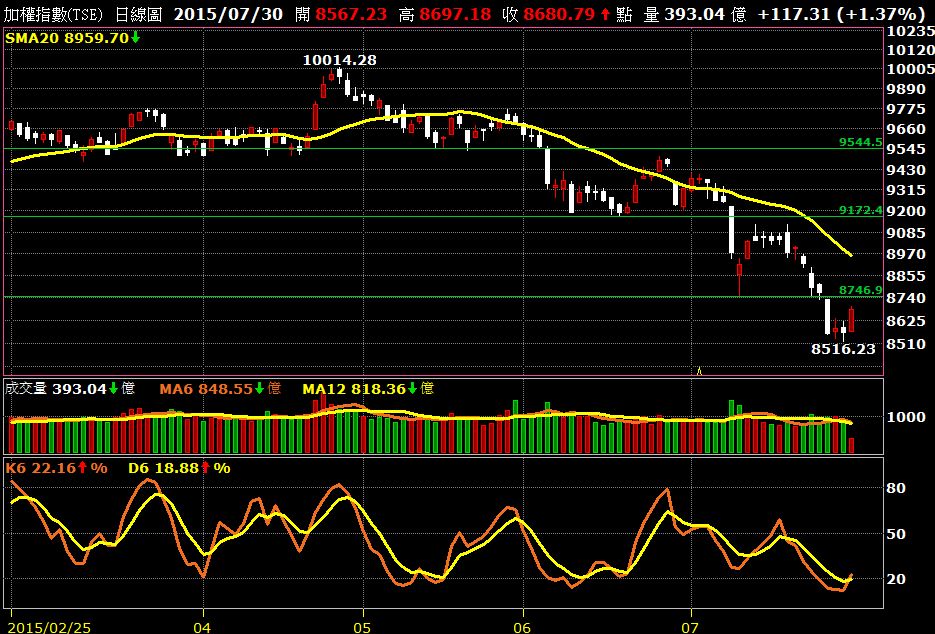Select the month 06 time axis label

point(522,627)
